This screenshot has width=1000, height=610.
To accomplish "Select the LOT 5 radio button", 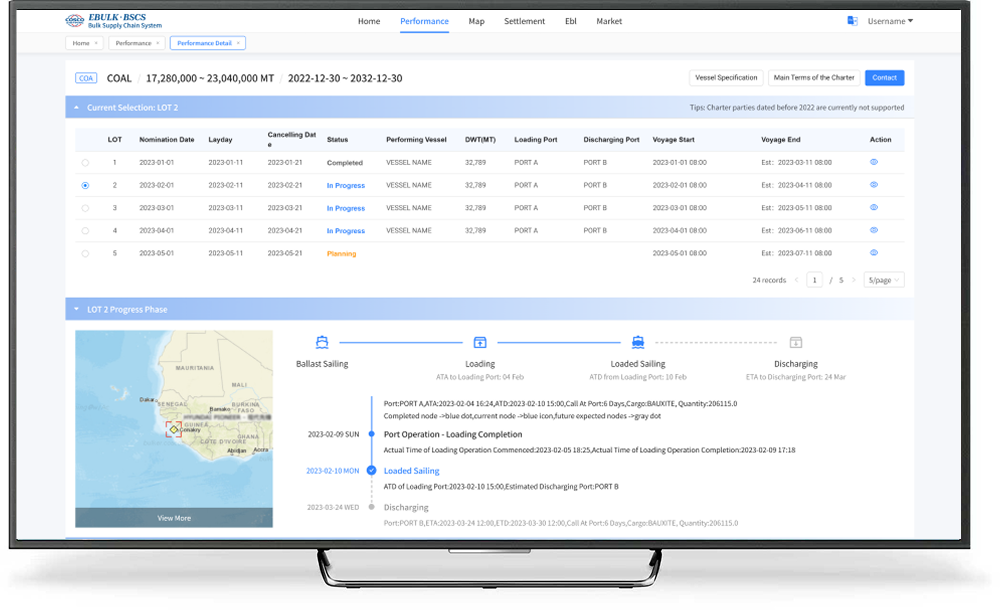I will pyautogui.click(x=85, y=253).
